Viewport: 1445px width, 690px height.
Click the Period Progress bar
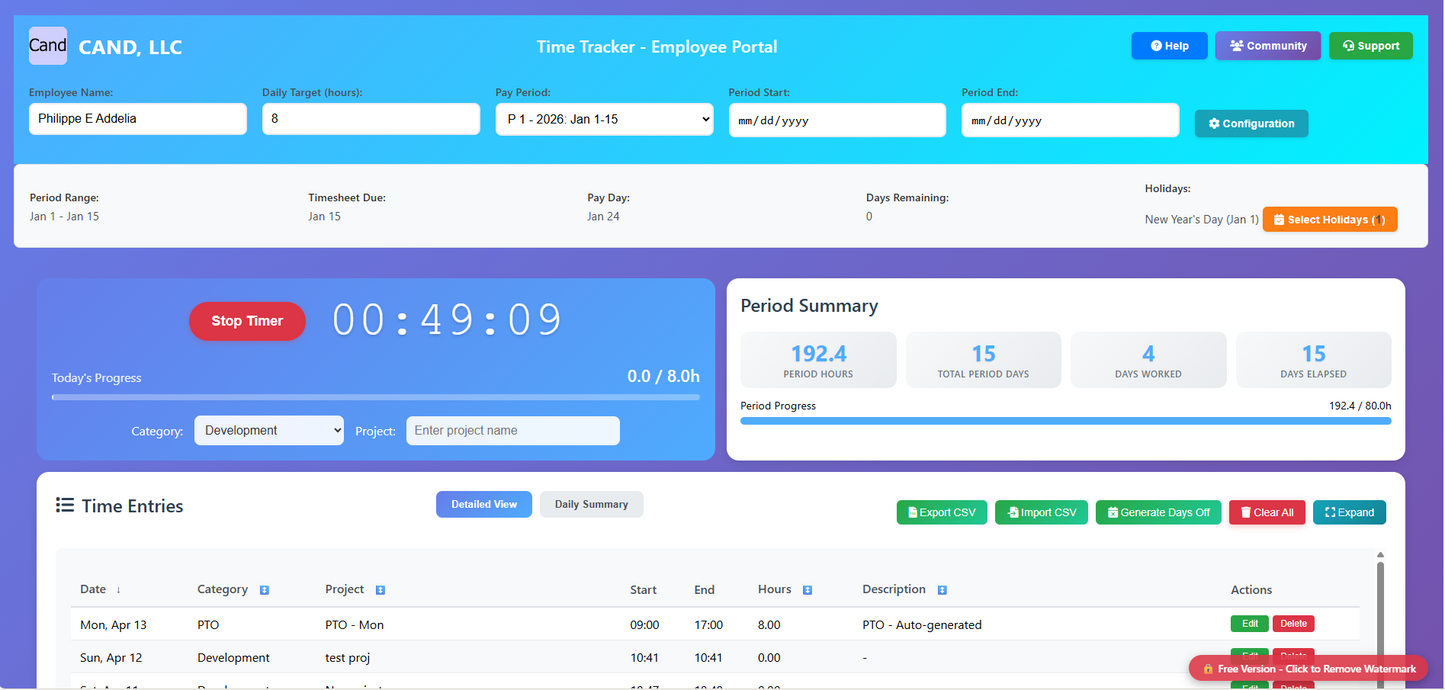[x=1066, y=421]
